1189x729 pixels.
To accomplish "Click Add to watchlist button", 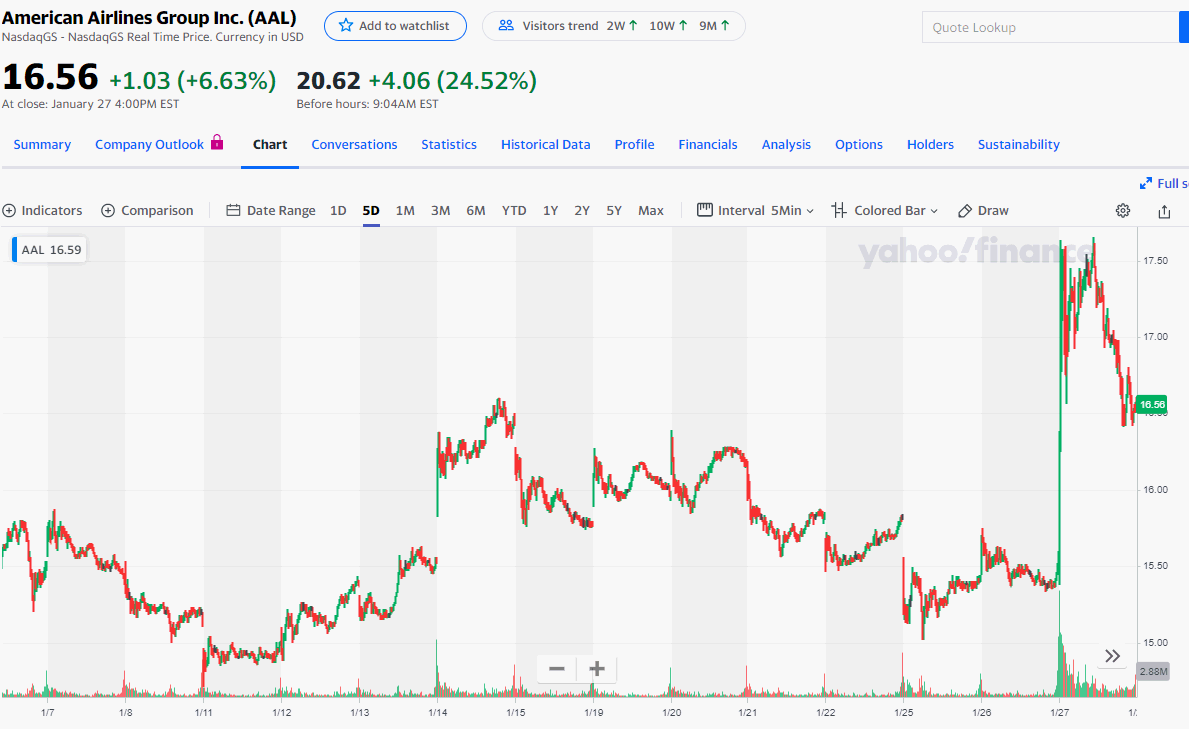I will point(395,26).
